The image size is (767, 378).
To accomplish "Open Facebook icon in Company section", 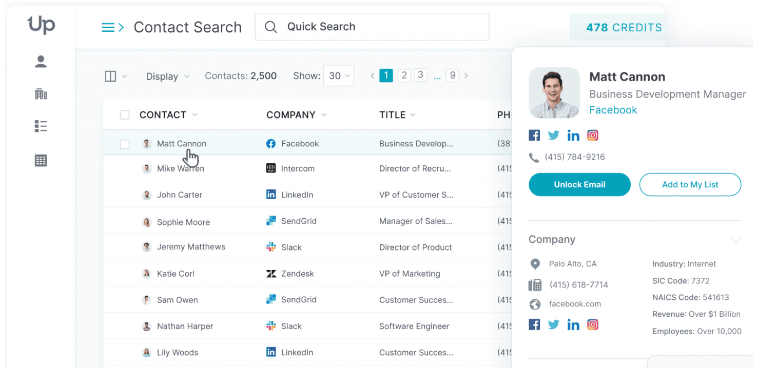I will (535, 324).
